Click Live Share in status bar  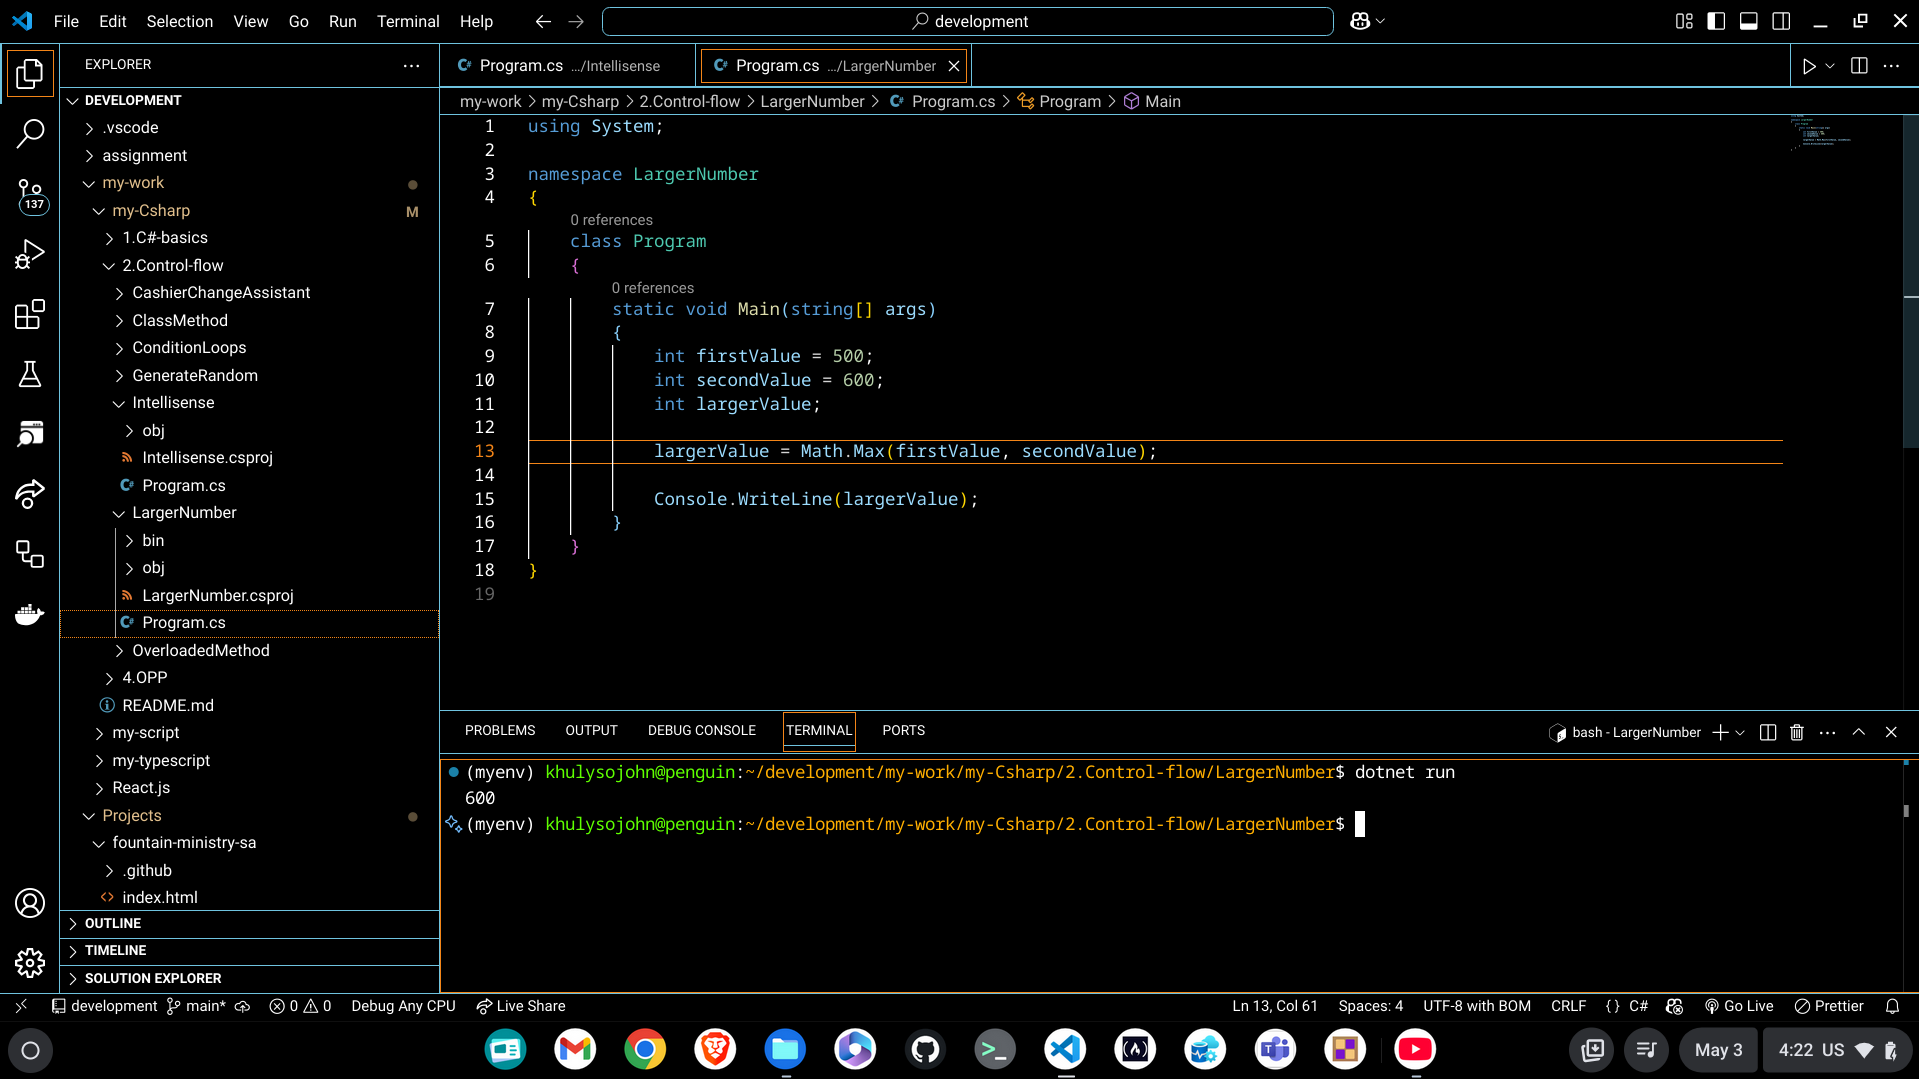pos(521,1006)
